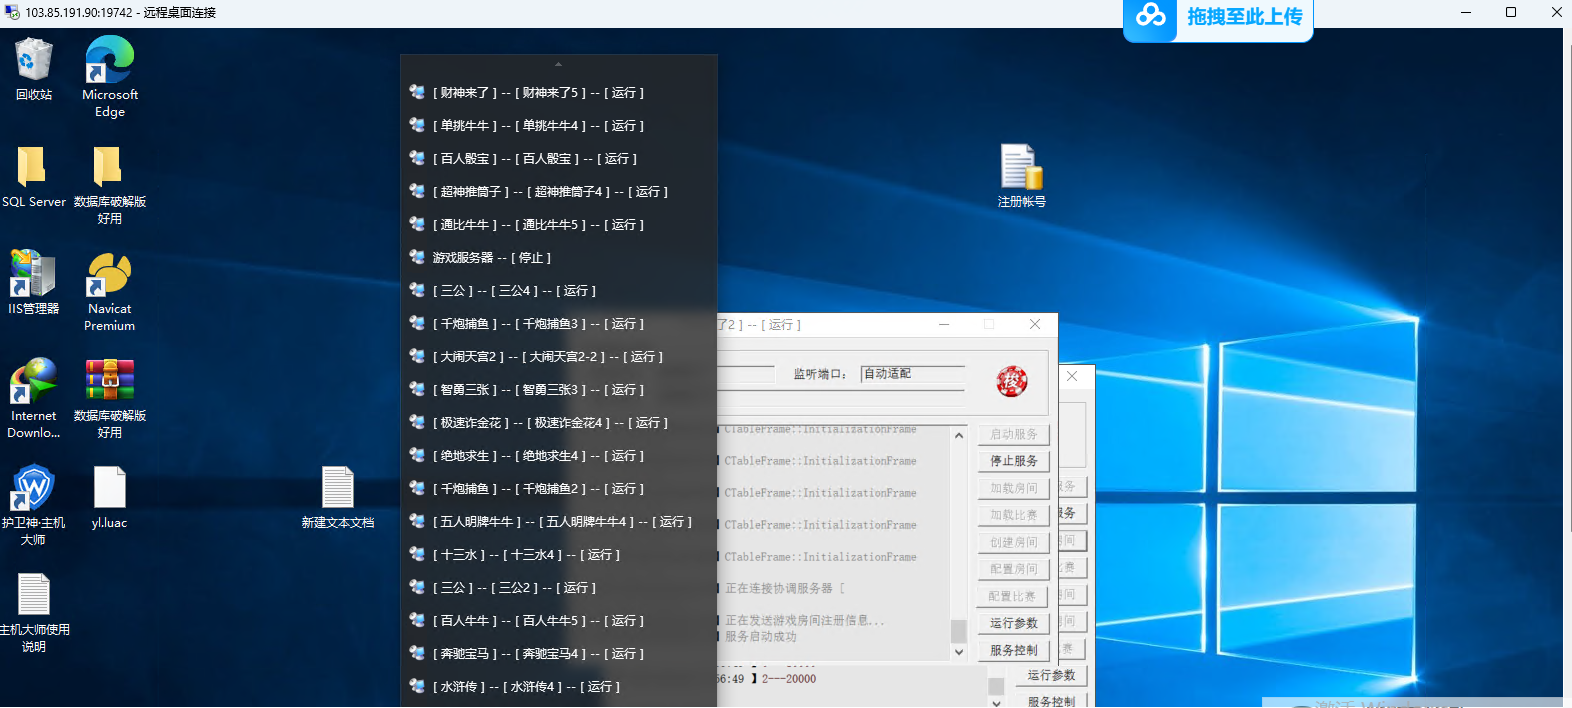Click the red chip logo in server window
Viewport: 1572px width, 708px height.
(x=1012, y=381)
